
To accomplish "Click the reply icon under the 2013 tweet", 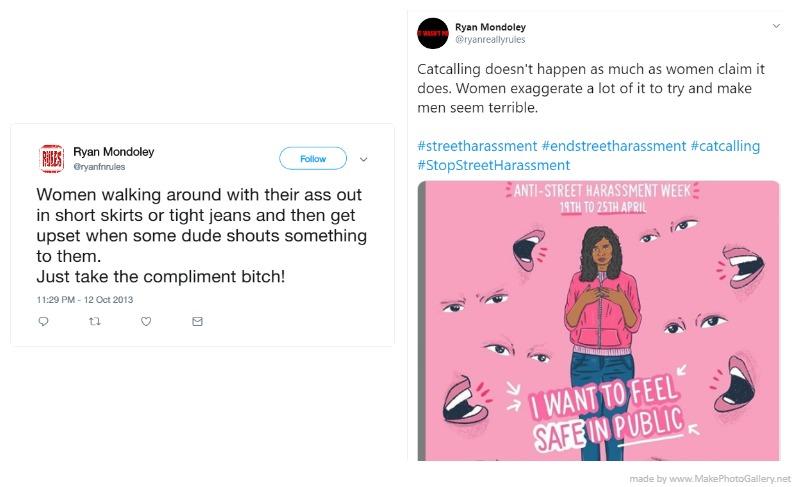I will point(43,321).
